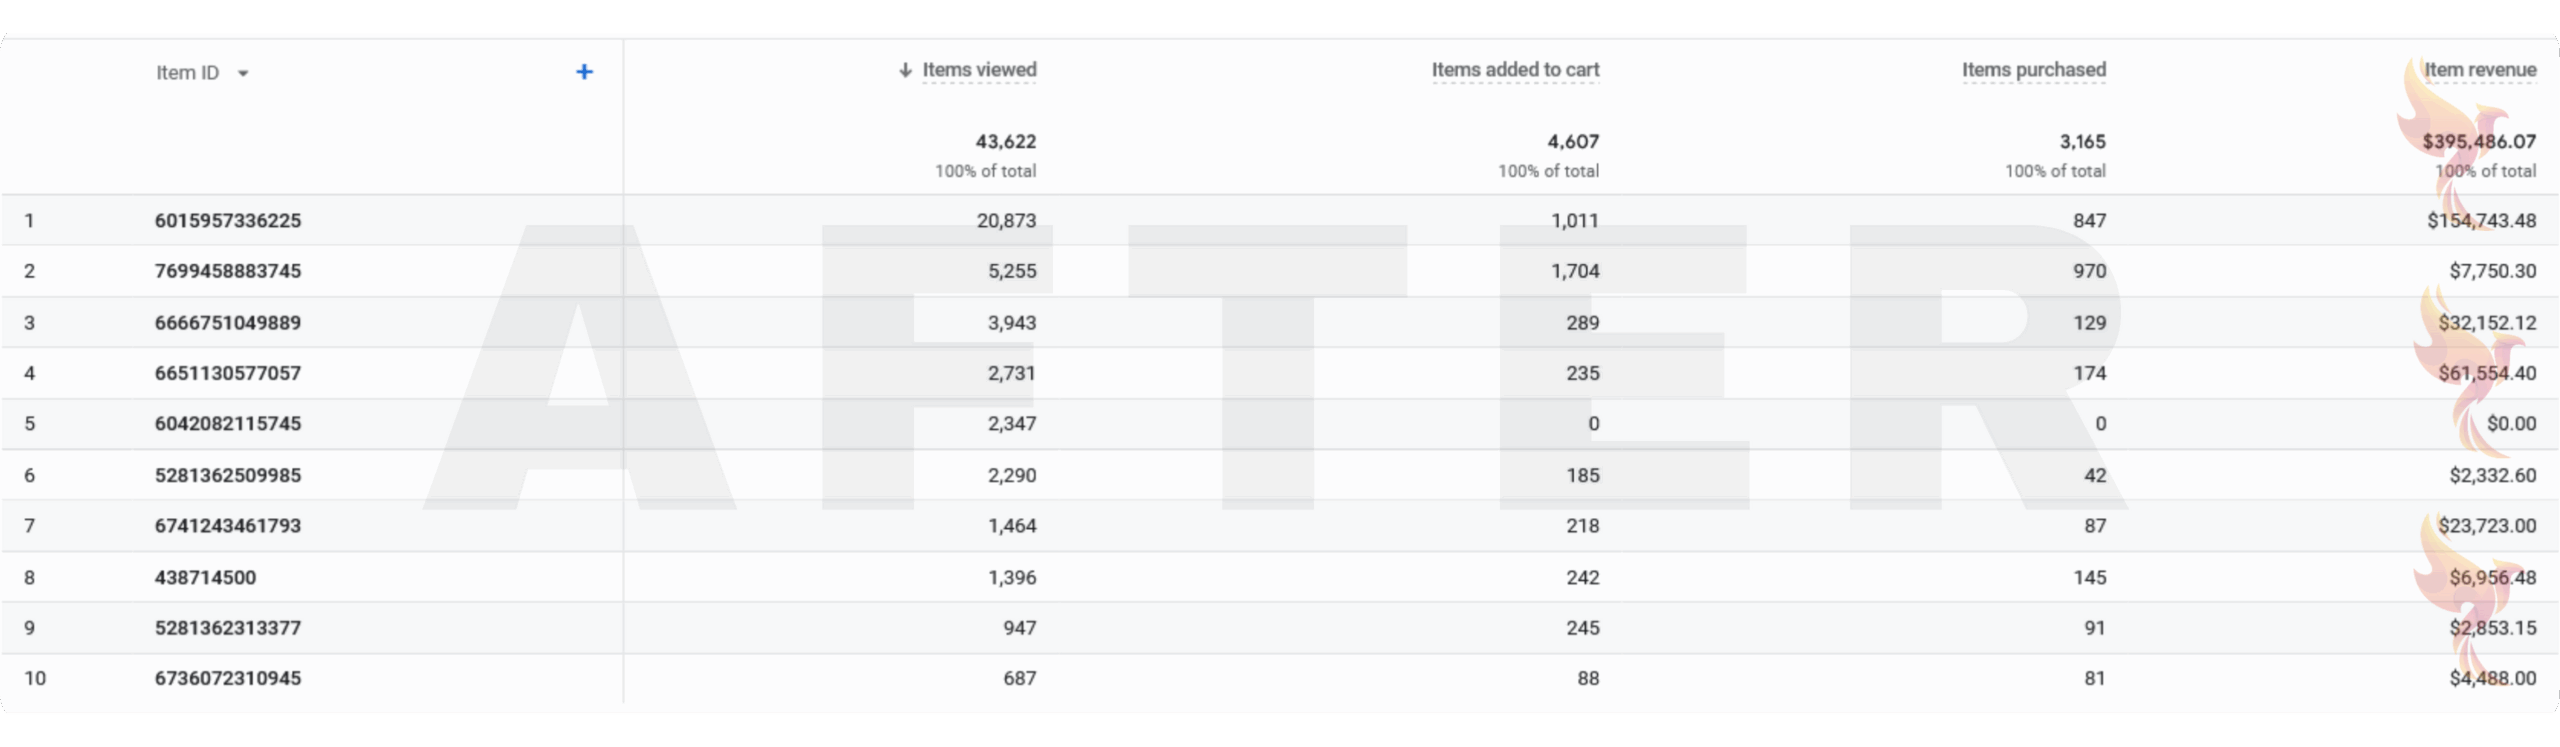Image resolution: width=2560 pixels, height=747 pixels.
Task: Click item ID 6042082115745
Action: click(228, 424)
